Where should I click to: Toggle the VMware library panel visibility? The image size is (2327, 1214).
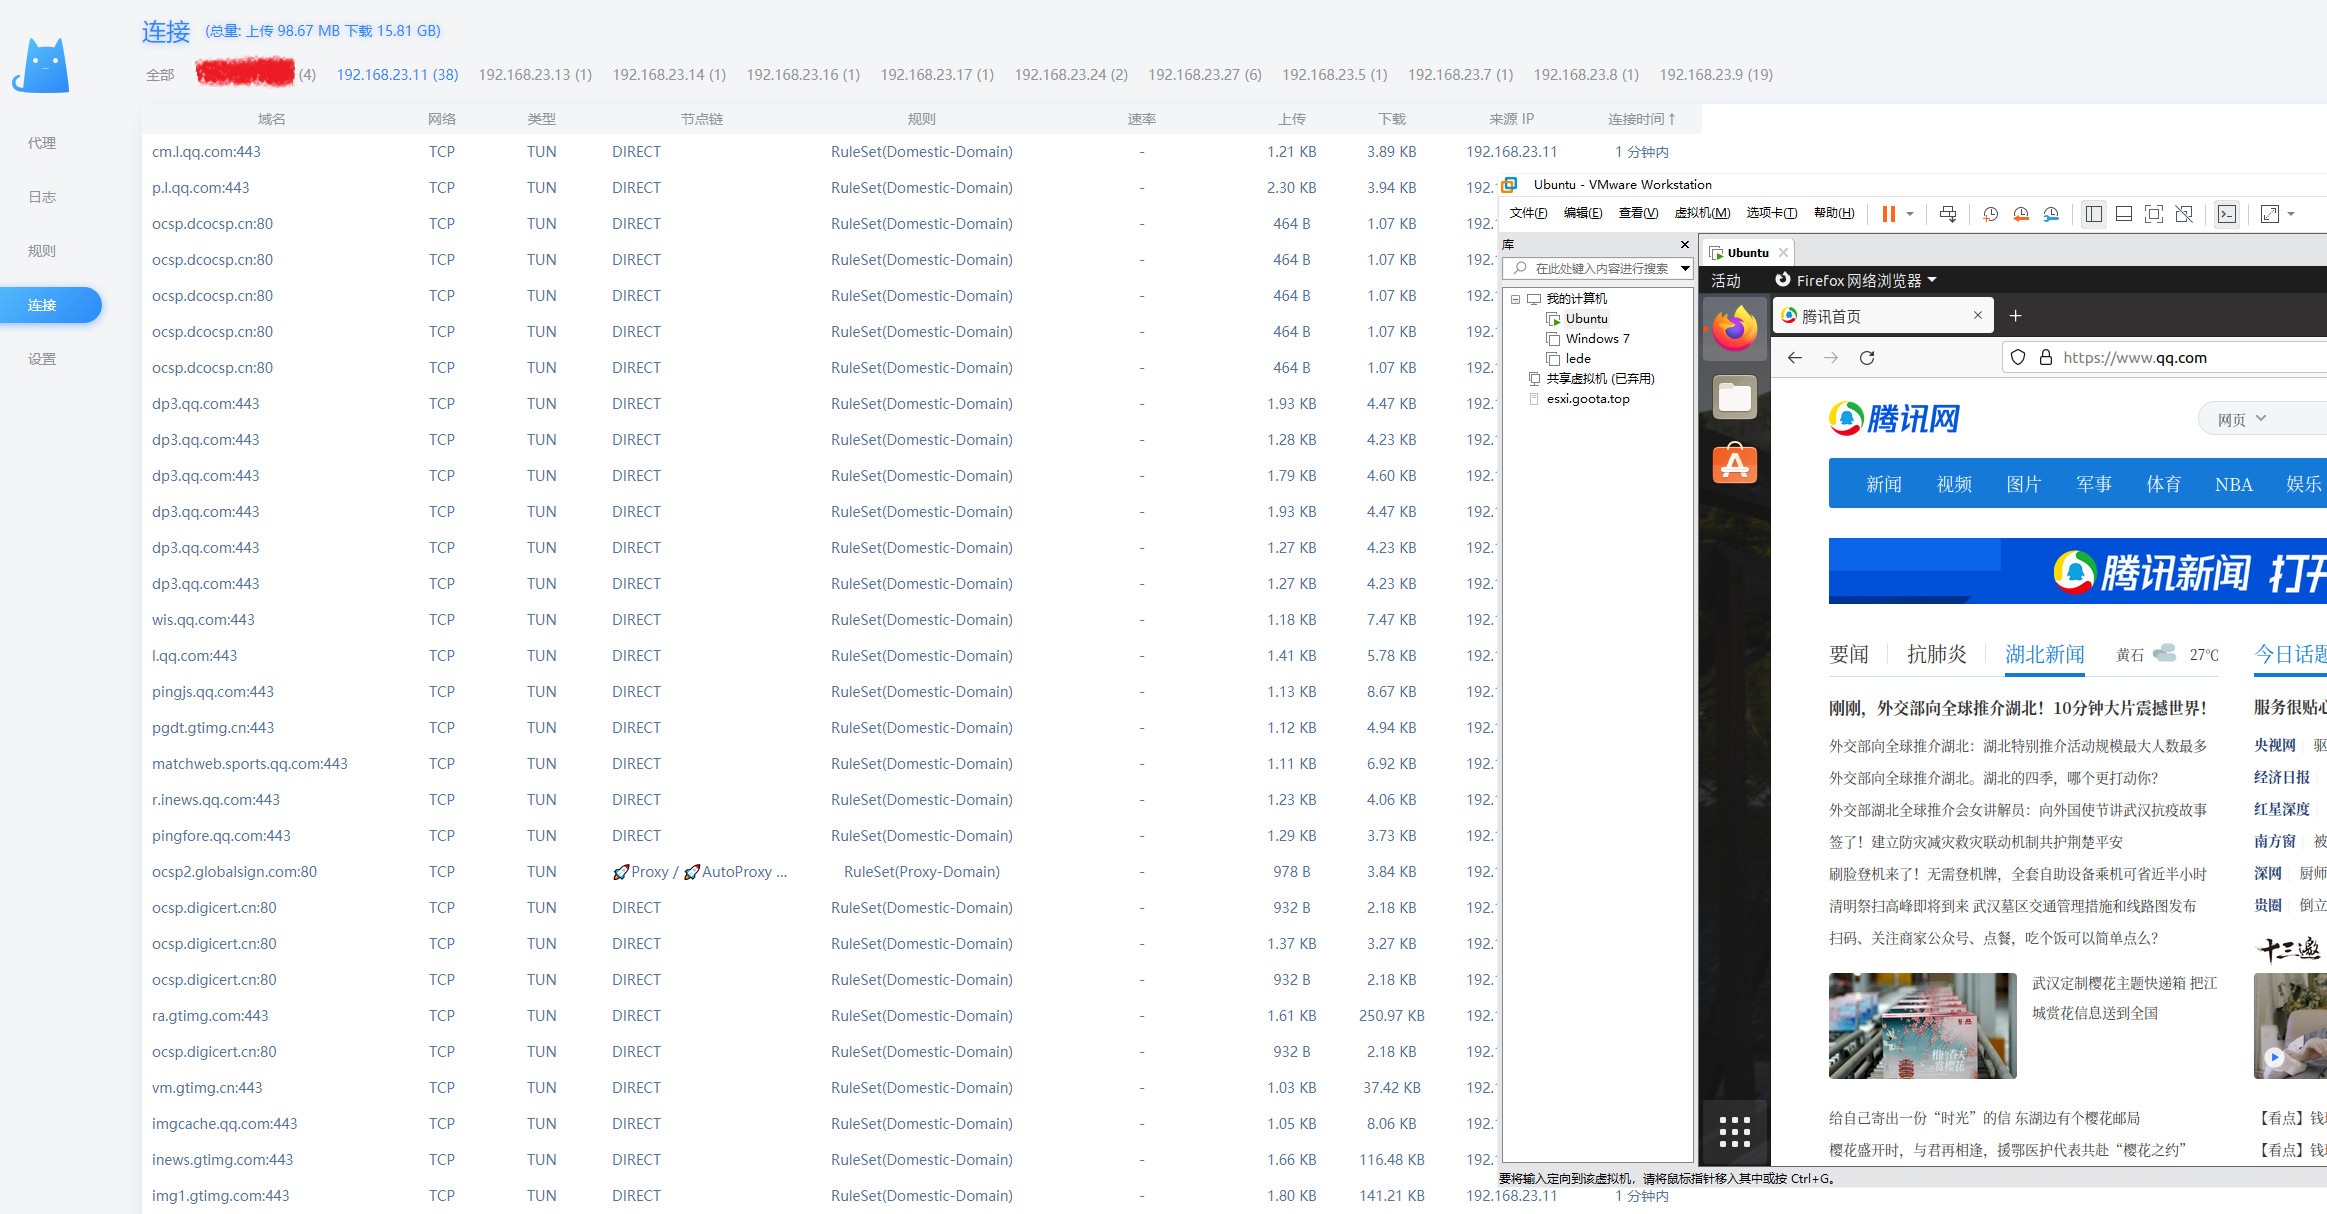2094,214
